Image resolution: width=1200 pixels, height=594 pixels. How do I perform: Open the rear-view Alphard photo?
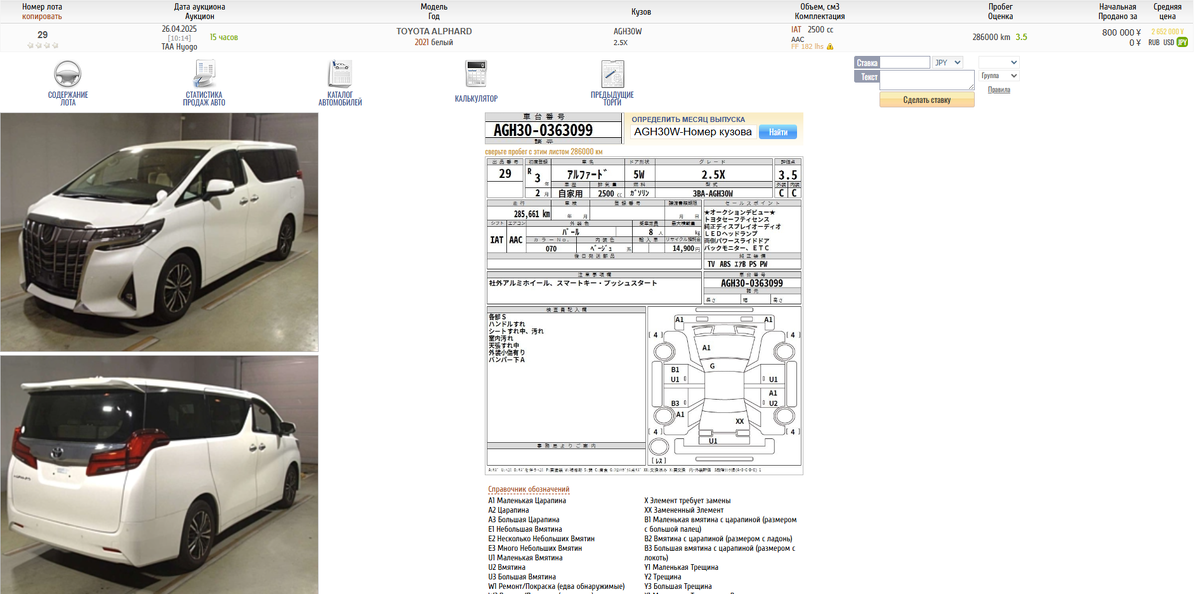(x=159, y=475)
